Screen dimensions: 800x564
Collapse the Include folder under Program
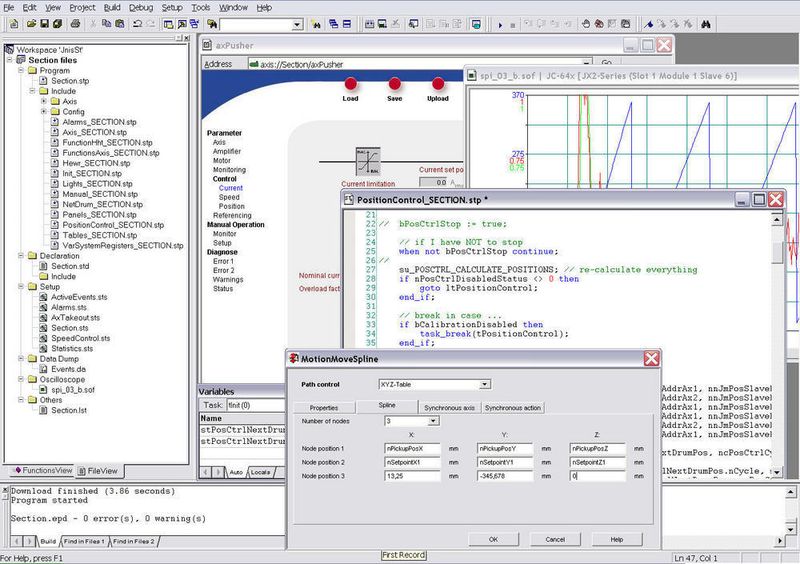[x=32, y=91]
